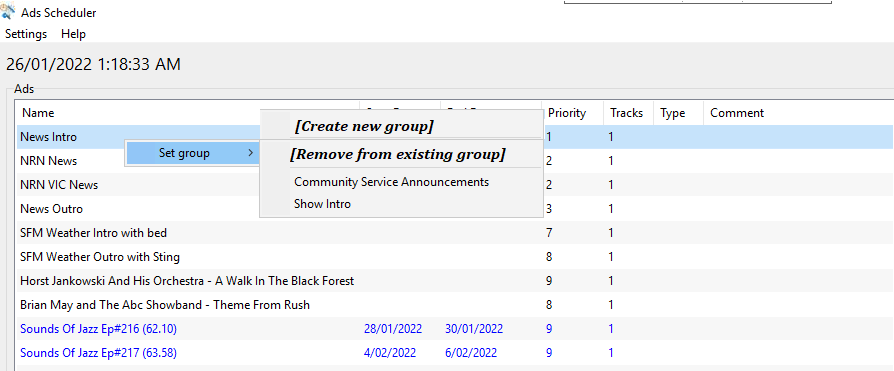
Task: Choose Create new group option
Action: coord(364,126)
